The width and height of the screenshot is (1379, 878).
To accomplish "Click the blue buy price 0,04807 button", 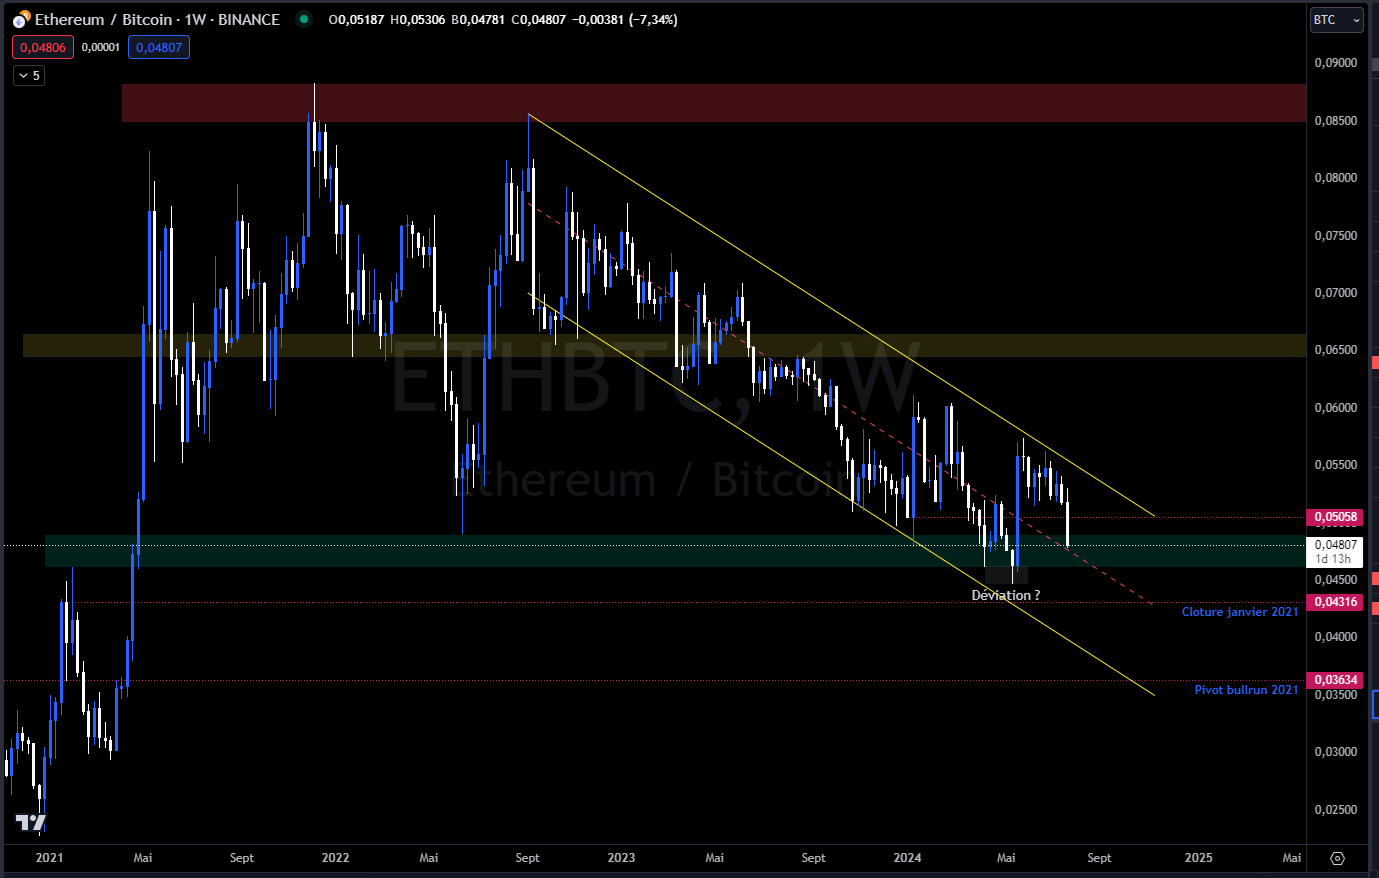I will pos(159,47).
